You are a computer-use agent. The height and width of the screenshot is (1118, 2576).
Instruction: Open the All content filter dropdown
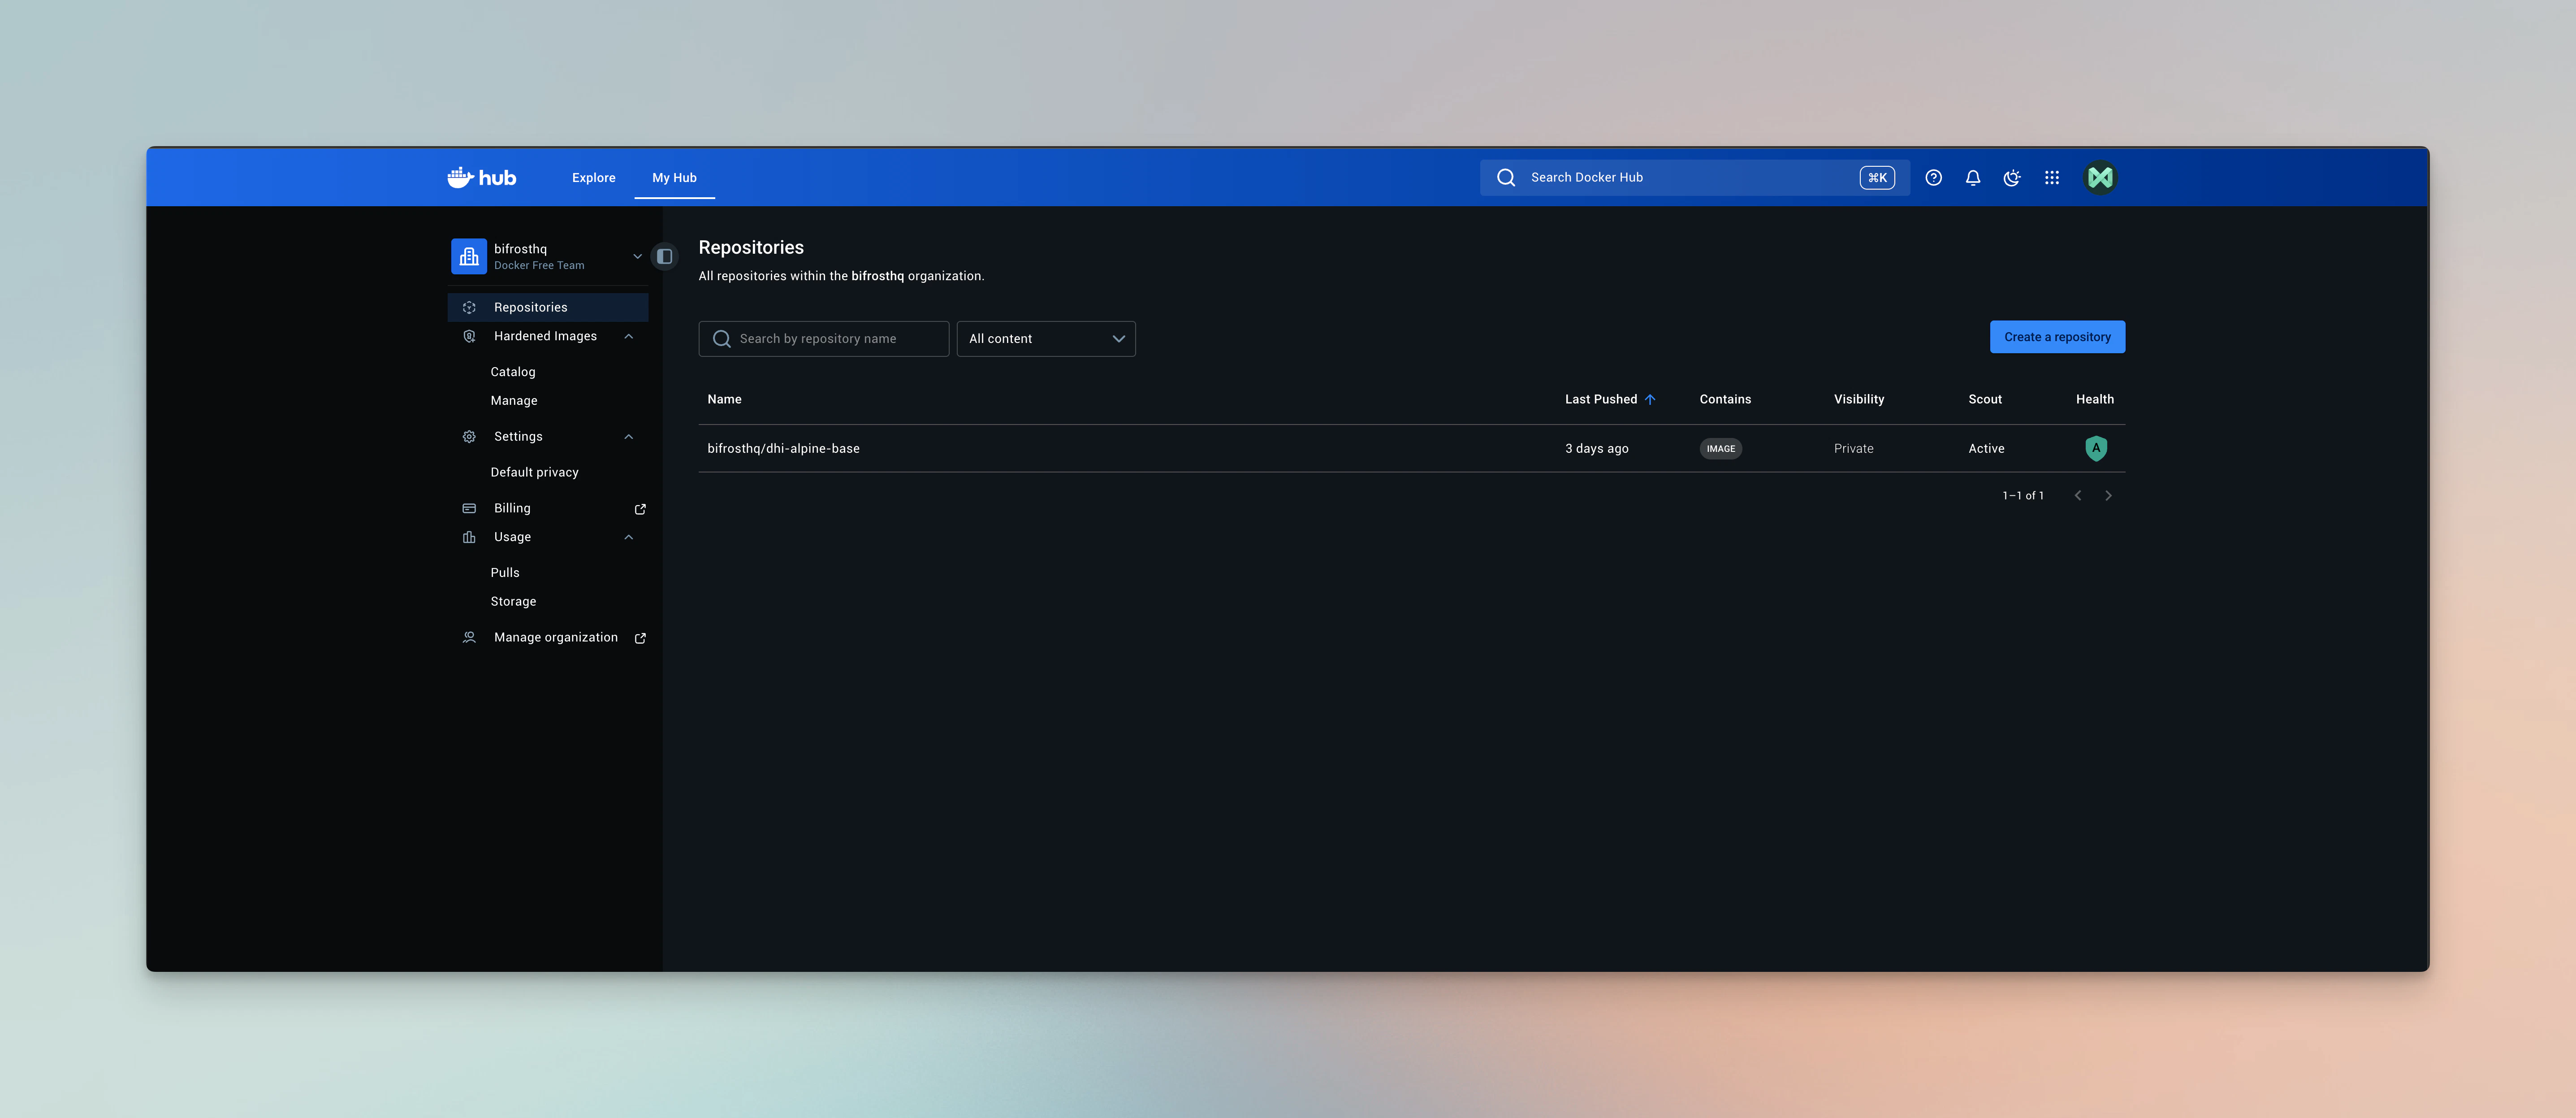[x=1045, y=338]
